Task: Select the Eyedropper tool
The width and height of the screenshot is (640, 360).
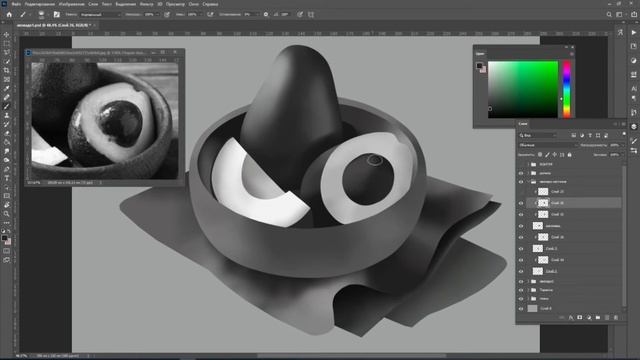Action: click(7, 89)
